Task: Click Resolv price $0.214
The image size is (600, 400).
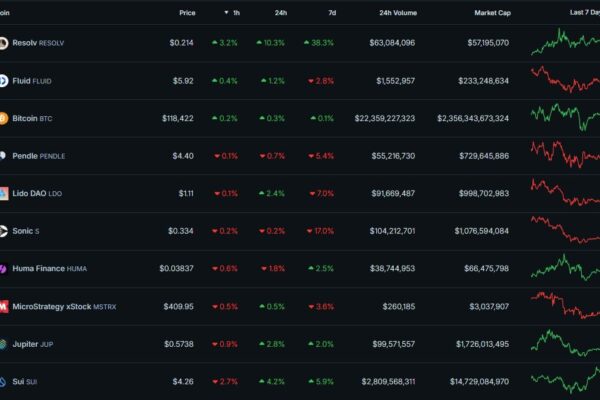Action: click(181, 43)
